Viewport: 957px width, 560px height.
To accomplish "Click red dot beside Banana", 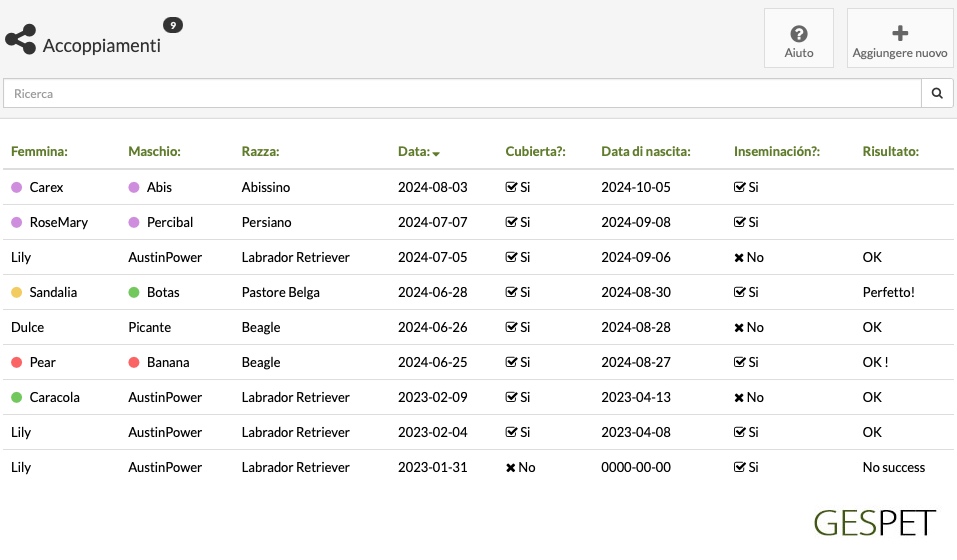I will coord(134,362).
